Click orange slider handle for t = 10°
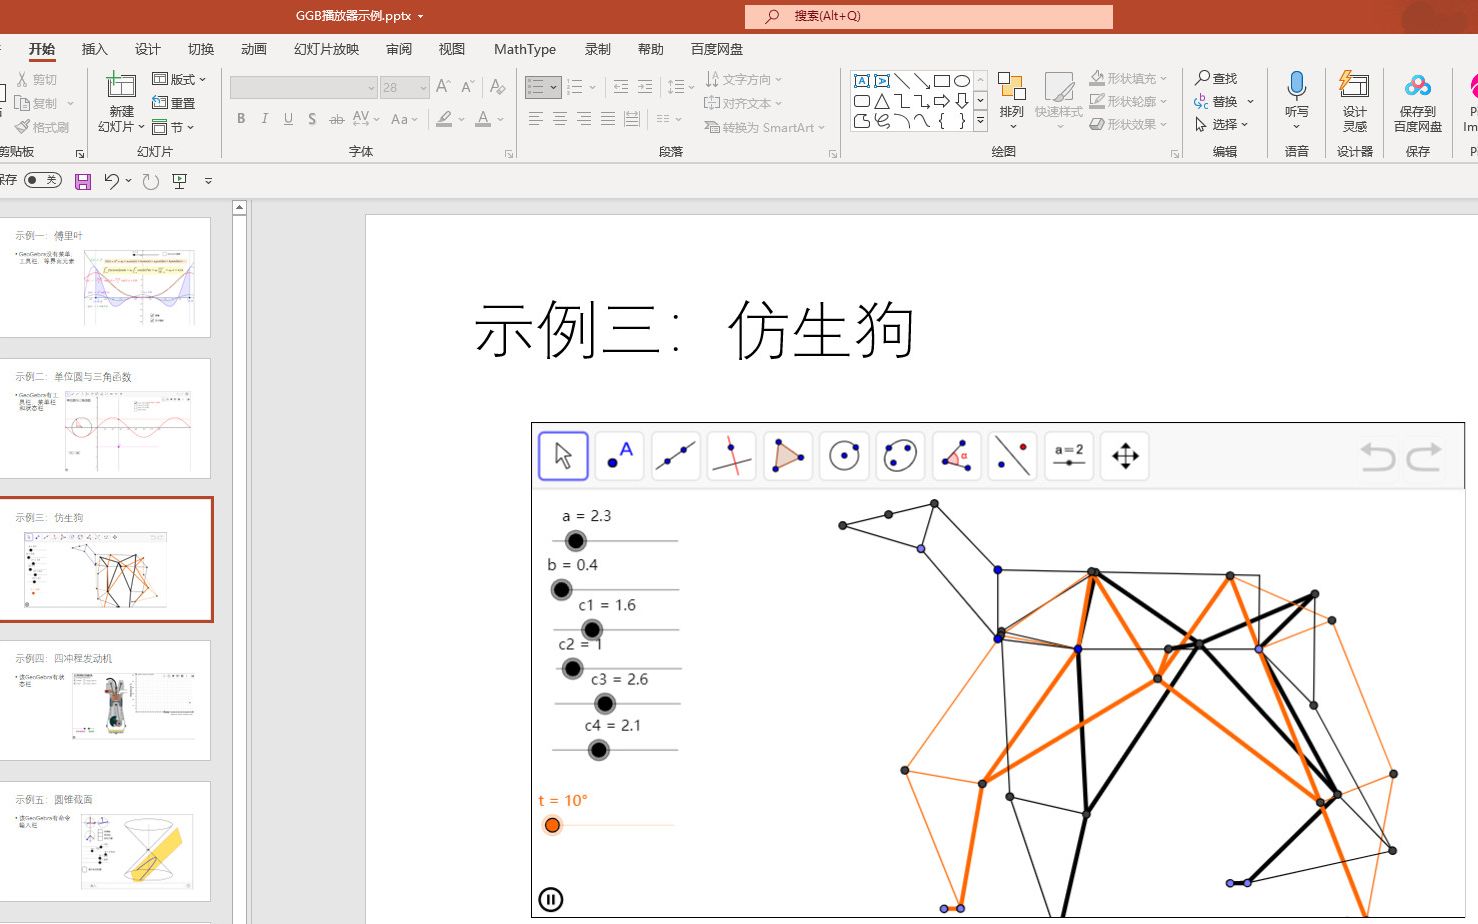 [552, 825]
